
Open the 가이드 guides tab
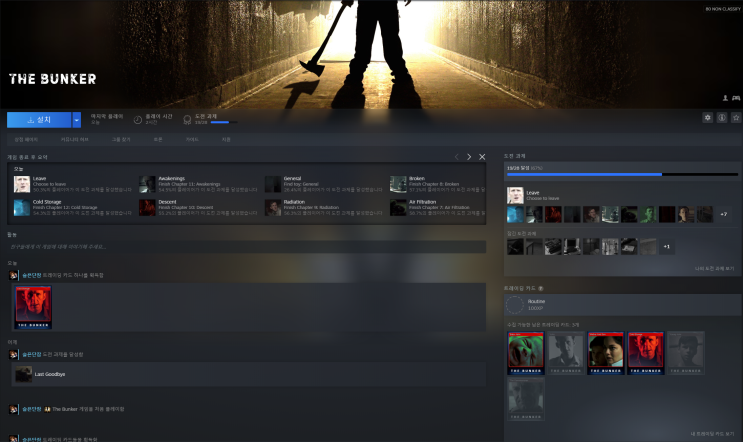click(192, 140)
